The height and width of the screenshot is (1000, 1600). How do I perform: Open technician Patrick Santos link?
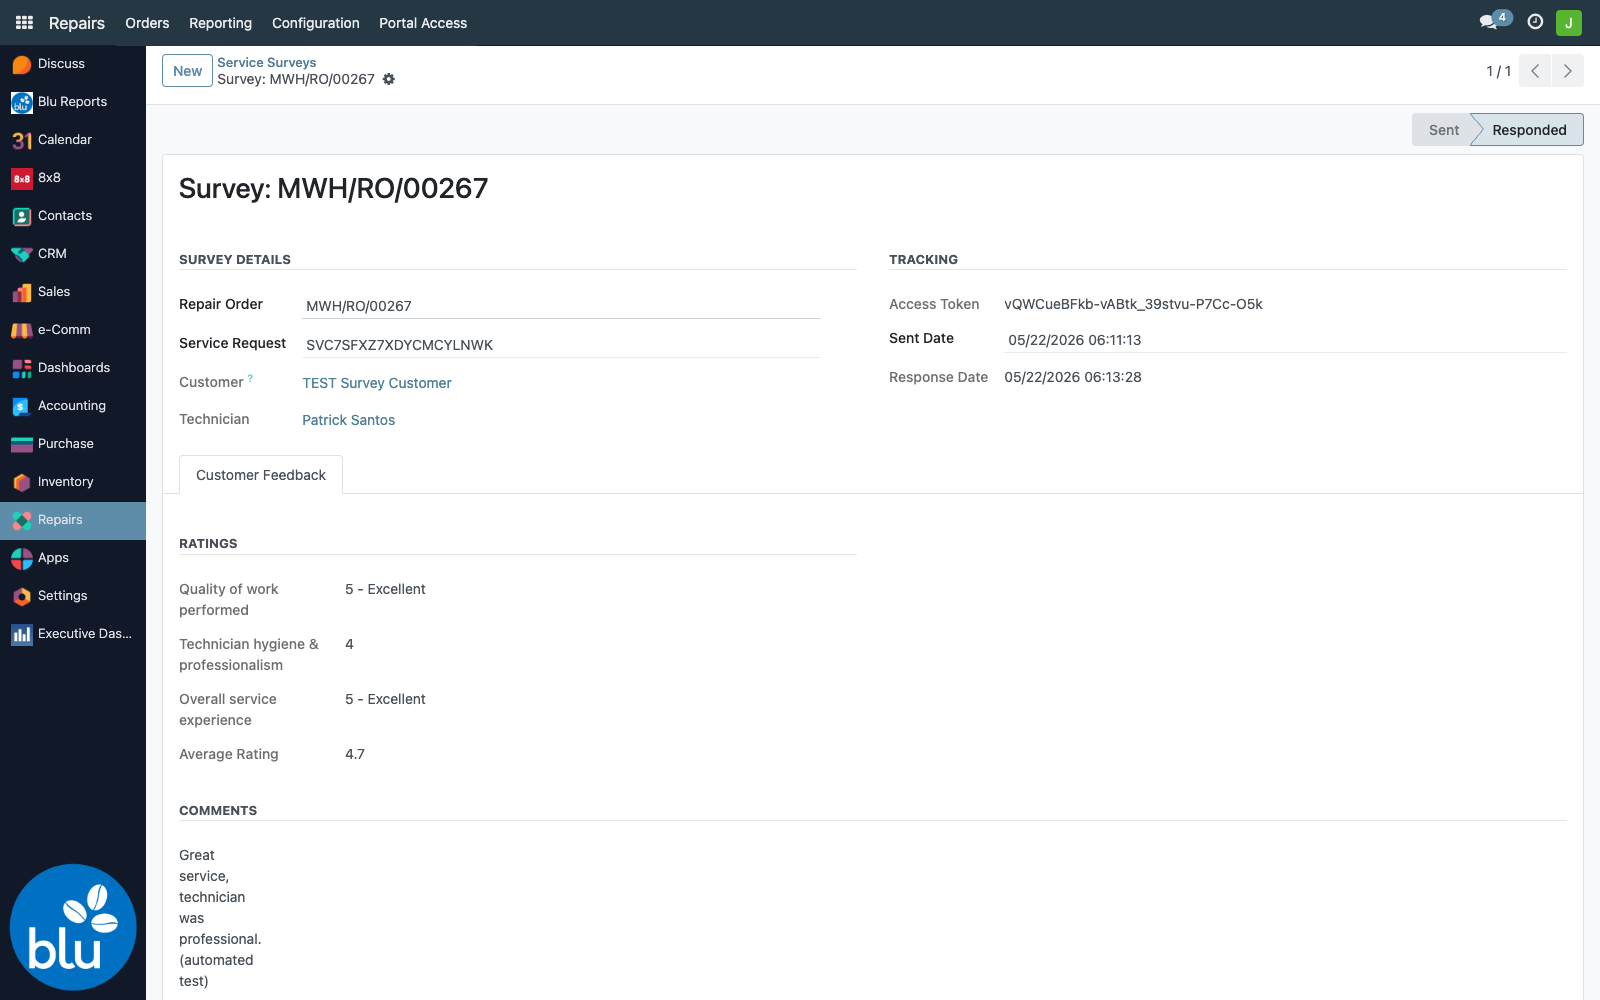(x=349, y=420)
